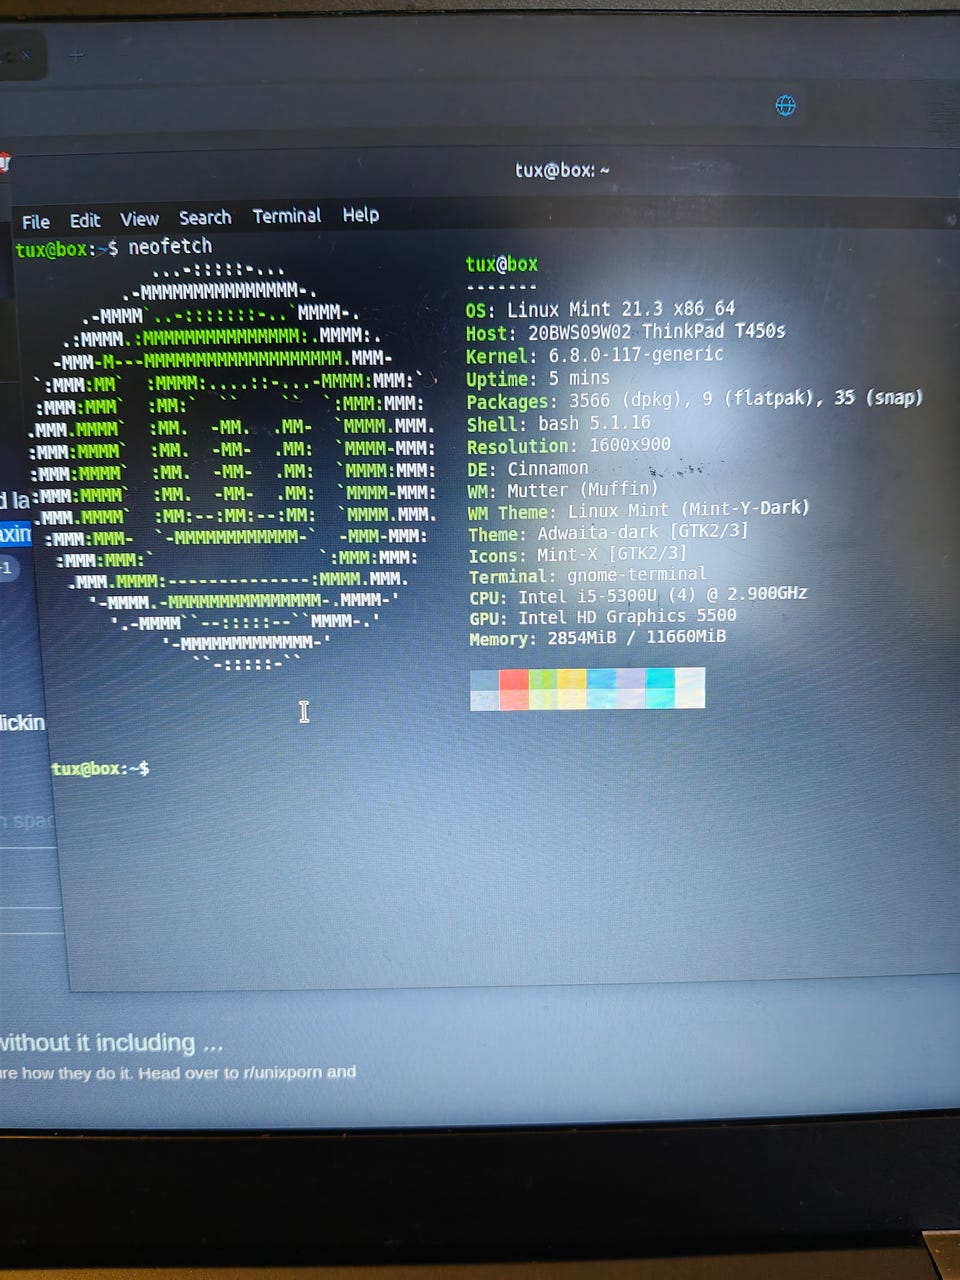Click the Icons Mint-X line
This screenshot has height=1280, width=960.
click(578, 554)
